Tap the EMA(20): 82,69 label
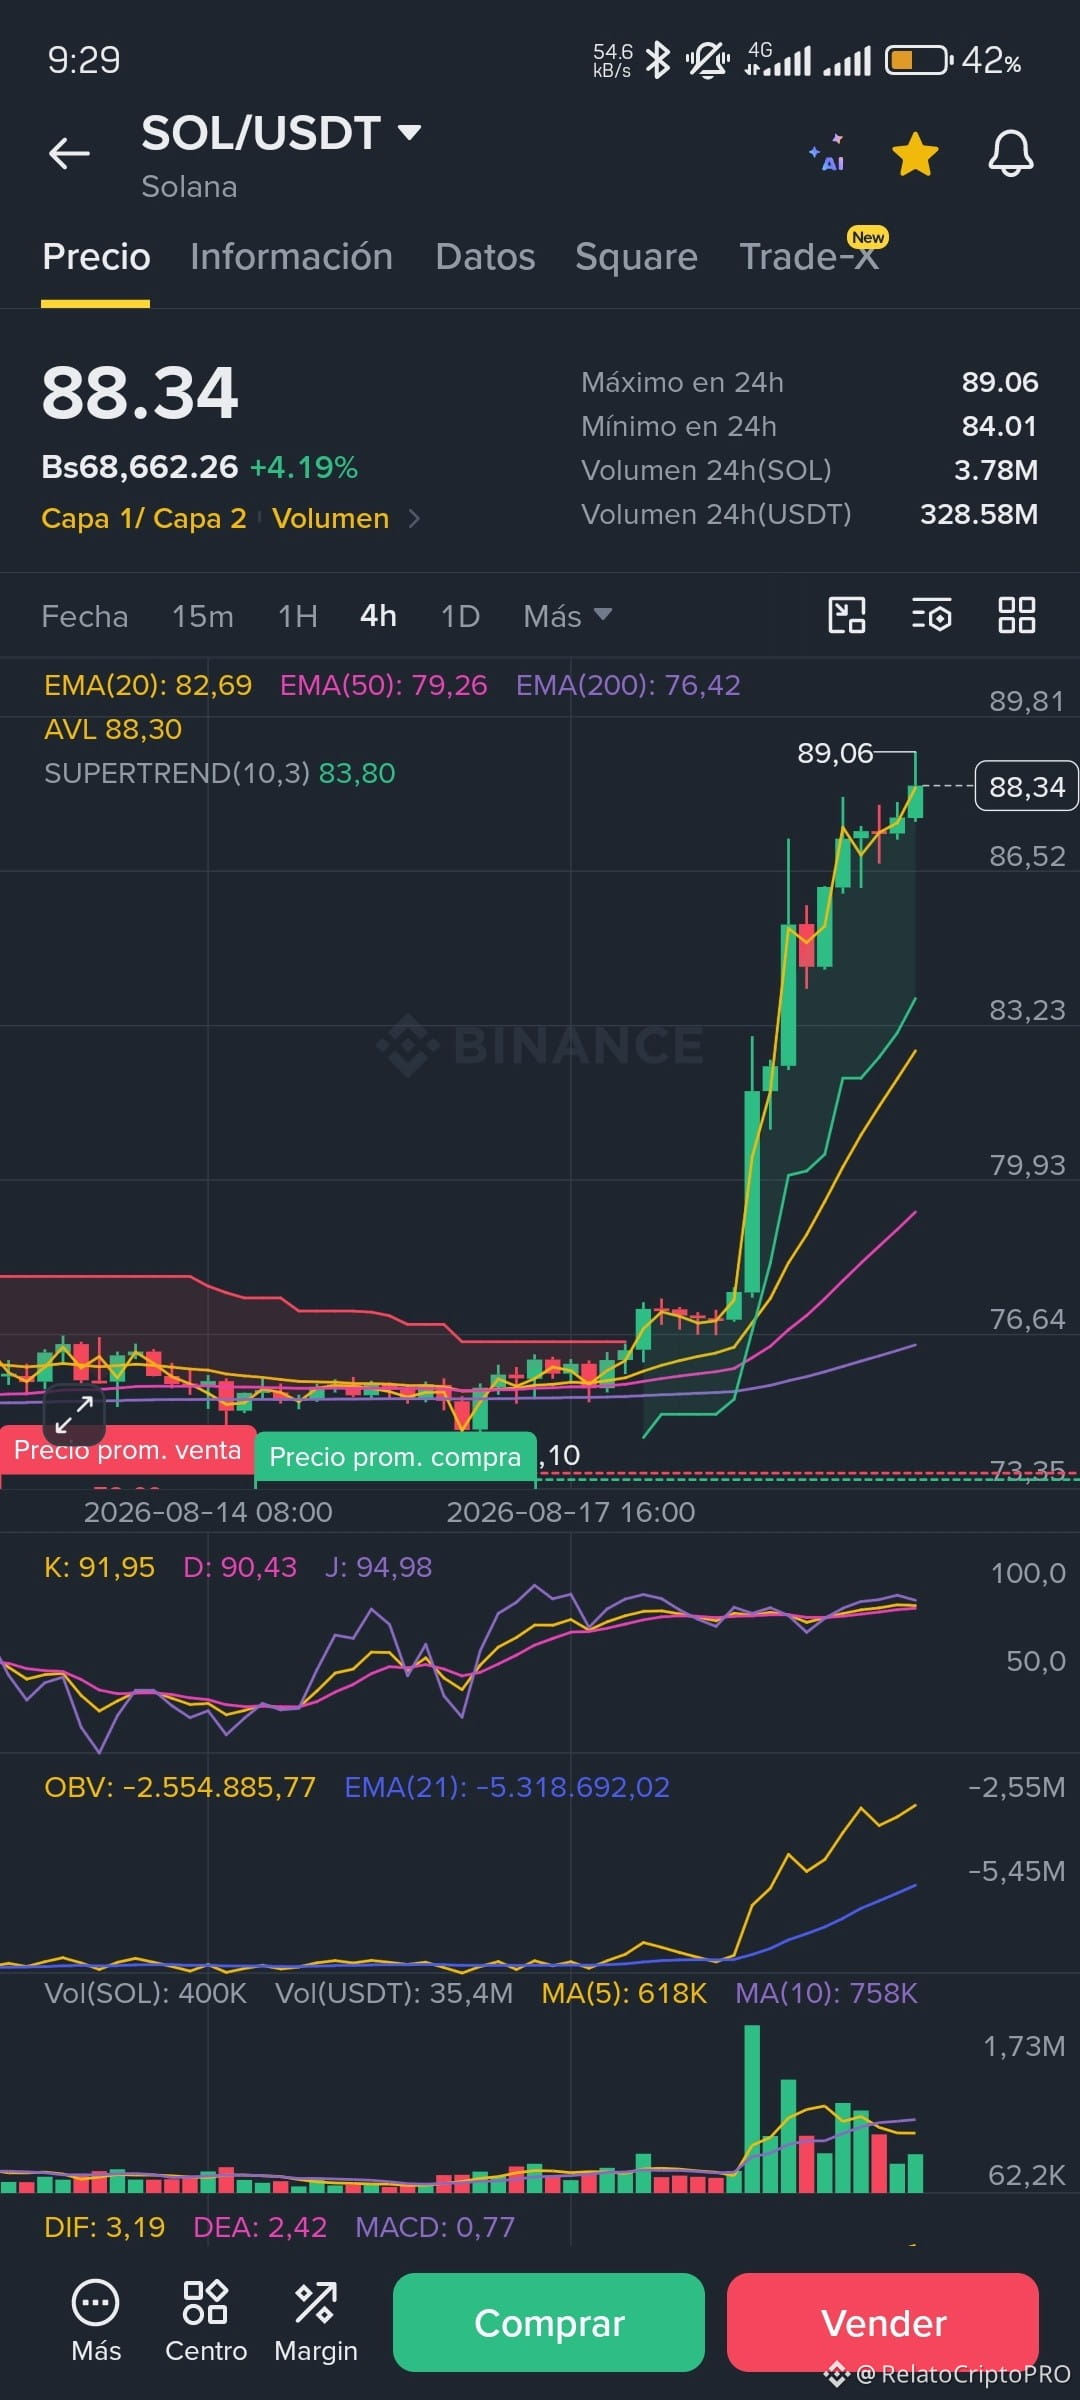Viewport: 1080px width, 2400px height. (x=148, y=685)
